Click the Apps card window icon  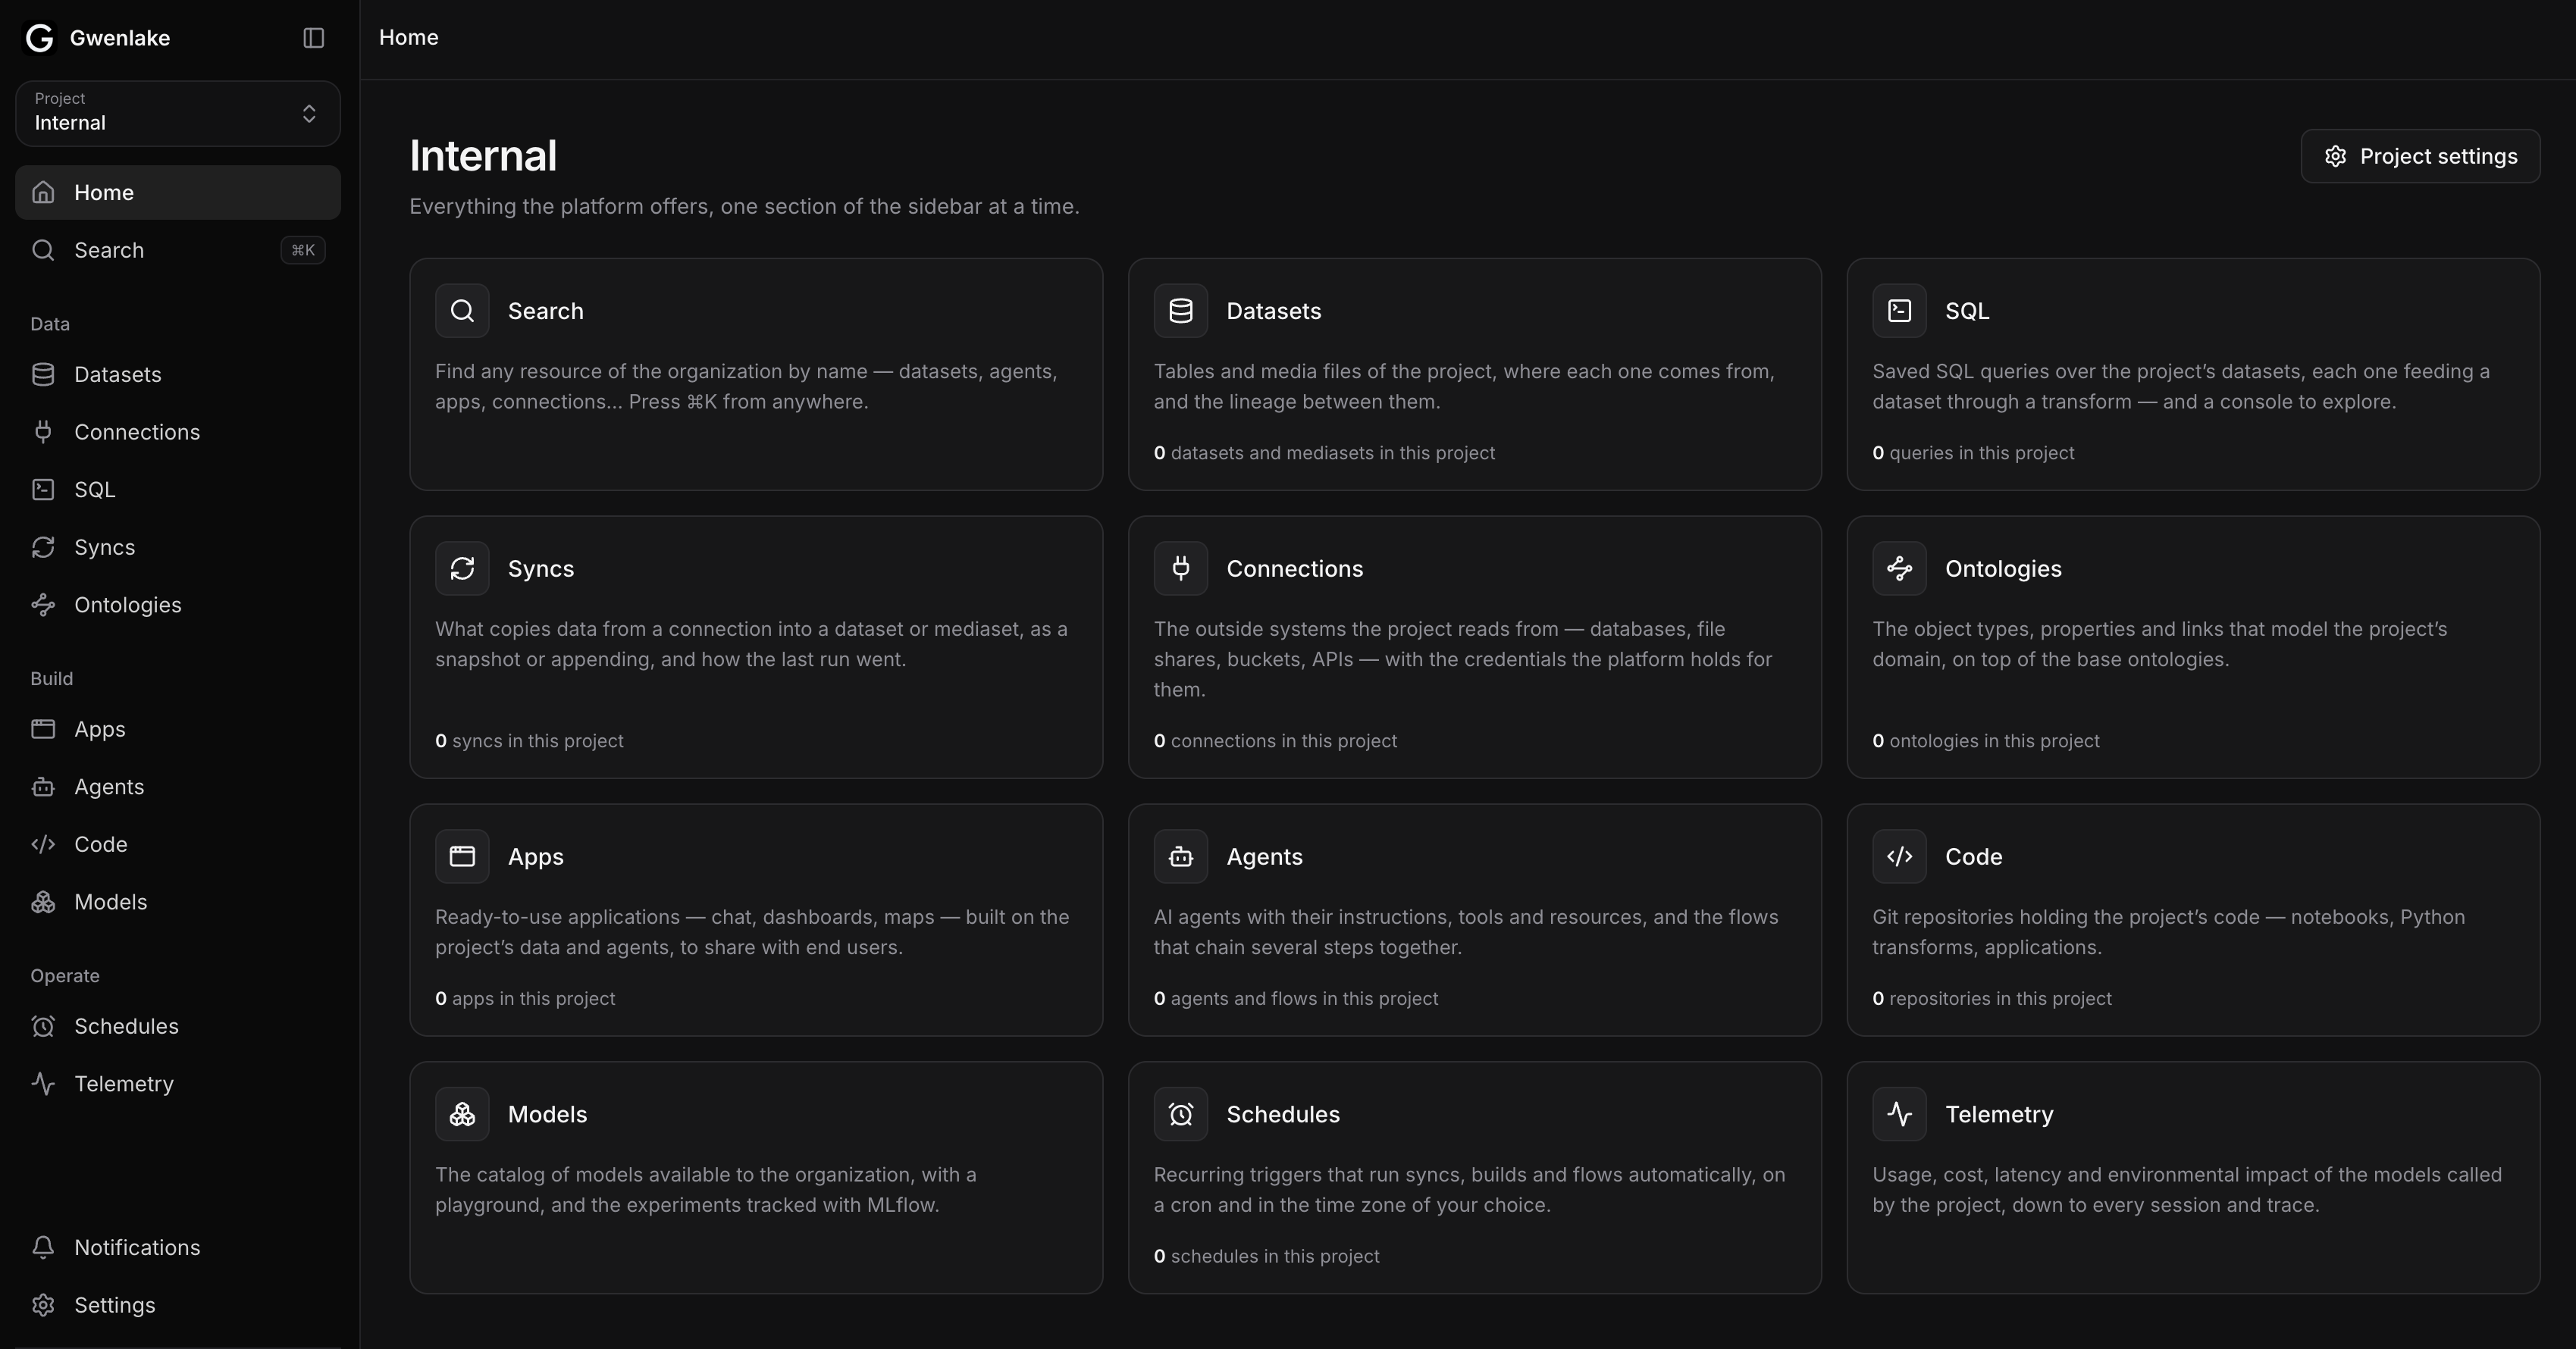tap(462, 857)
